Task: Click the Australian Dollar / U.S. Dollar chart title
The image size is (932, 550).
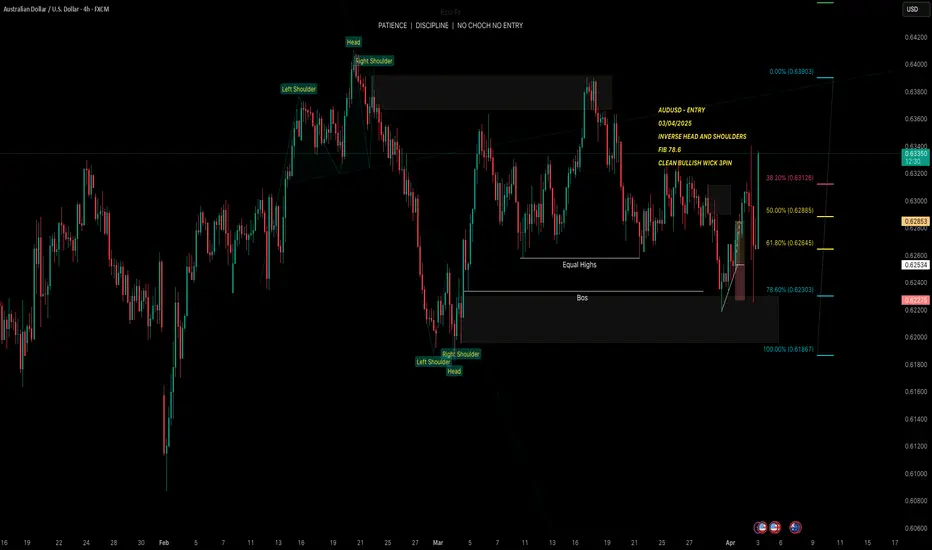Action: [x=56, y=9]
